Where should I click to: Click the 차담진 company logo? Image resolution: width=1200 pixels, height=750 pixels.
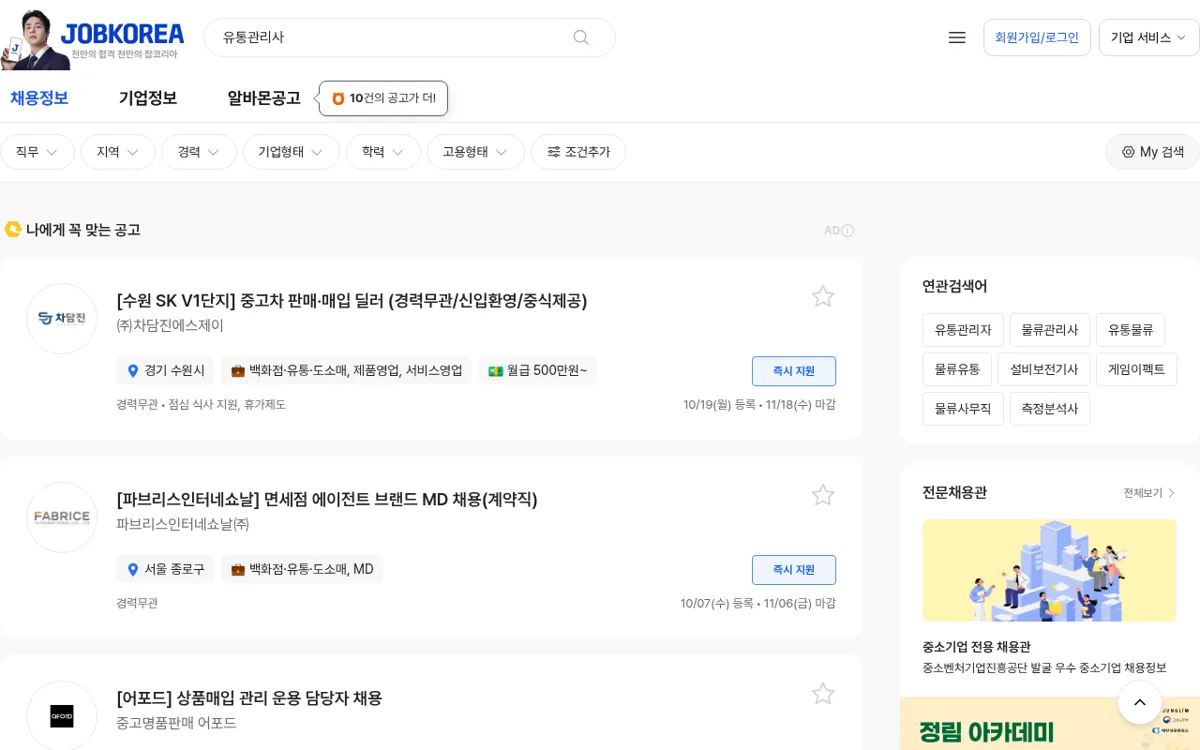point(62,319)
